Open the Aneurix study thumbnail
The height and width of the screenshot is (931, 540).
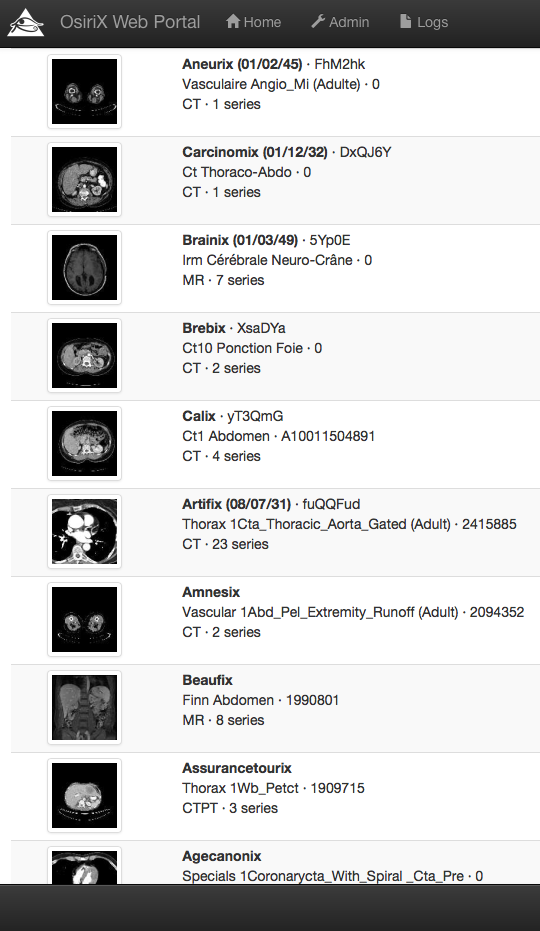pyautogui.click(x=84, y=91)
